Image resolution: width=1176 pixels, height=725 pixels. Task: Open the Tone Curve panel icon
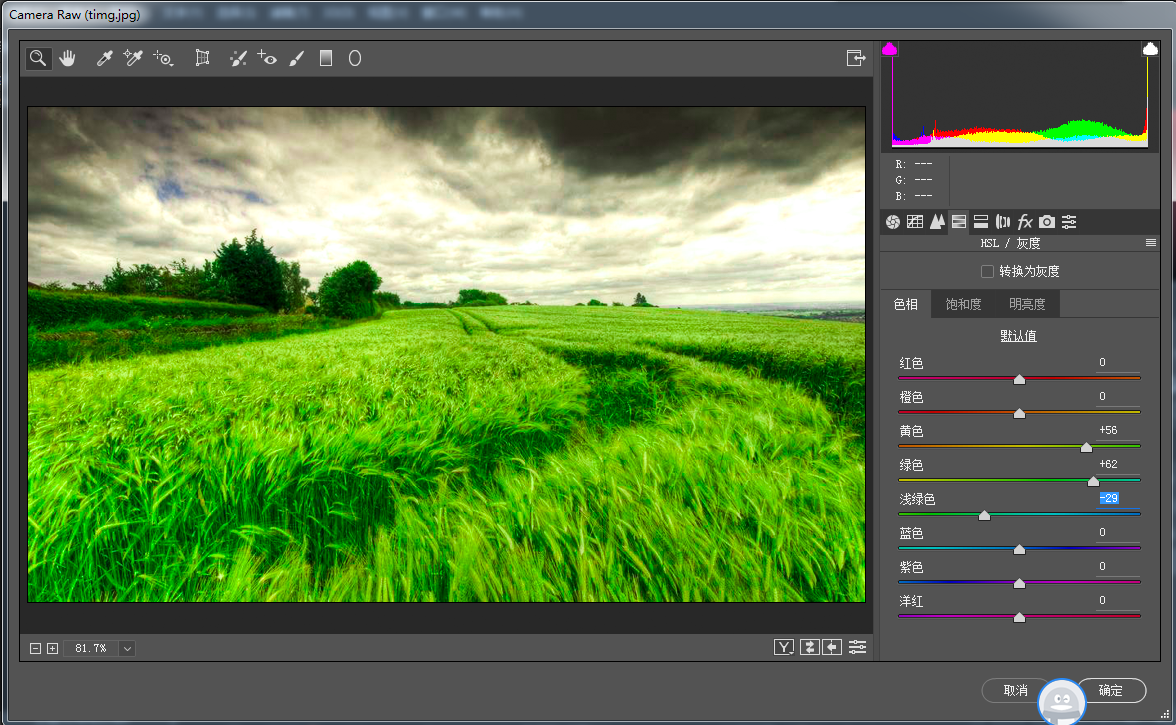coord(914,222)
